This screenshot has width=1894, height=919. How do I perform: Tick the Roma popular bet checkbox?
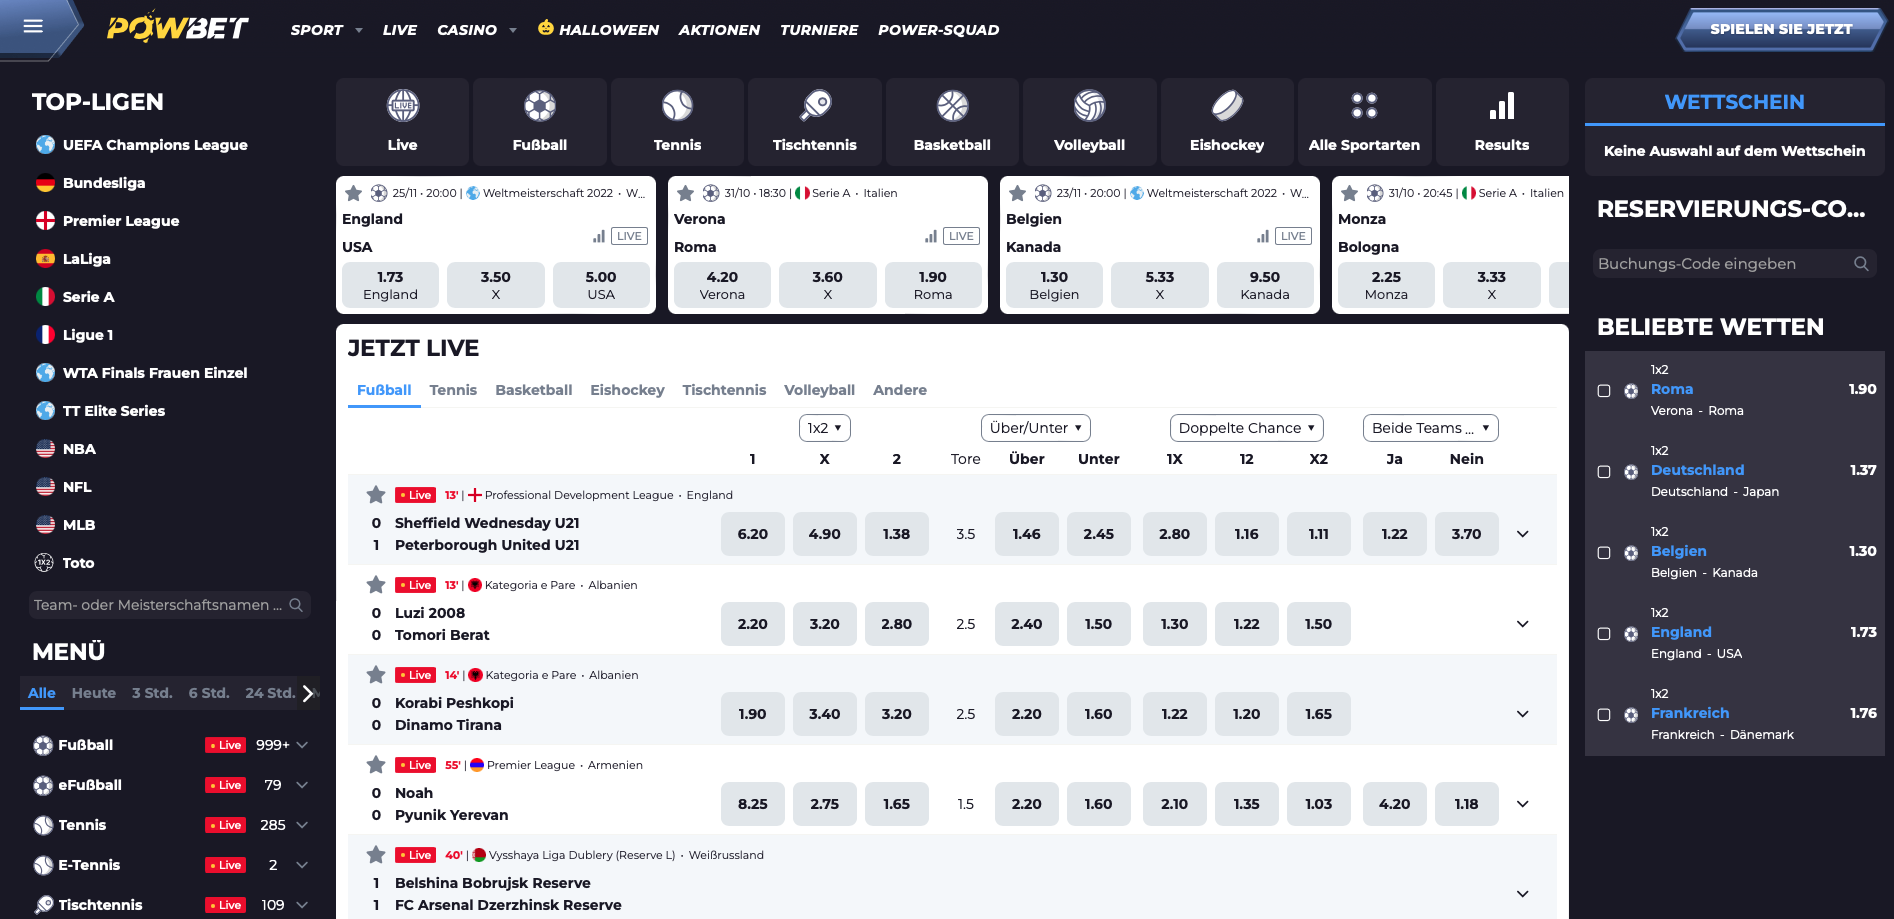pyautogui.click(x=1604, y=391)
